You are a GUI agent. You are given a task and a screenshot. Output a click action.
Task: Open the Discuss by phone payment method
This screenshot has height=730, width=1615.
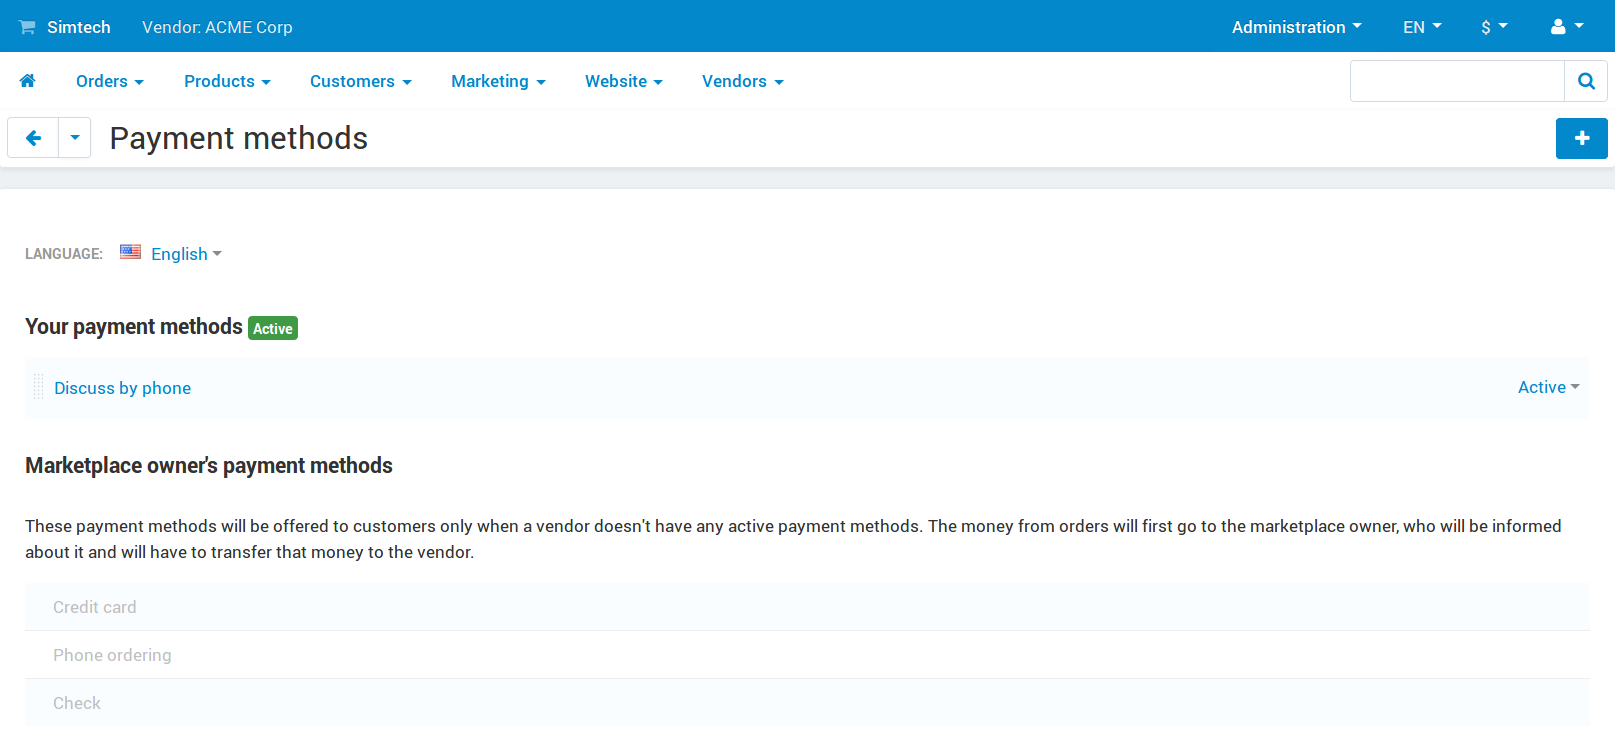point(122,388)
